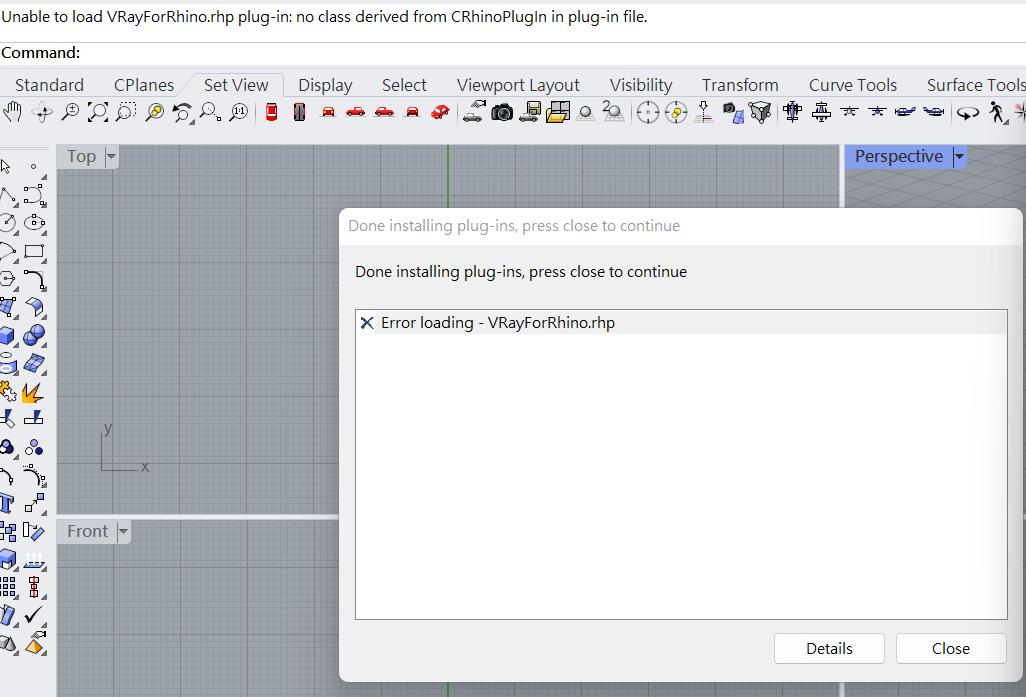This screenshot has width=1026, height=697.
Task: Select the 'Error loading - VRayForRhino.rhp' row
Action: pyautogui.click(x=681, y=323)
